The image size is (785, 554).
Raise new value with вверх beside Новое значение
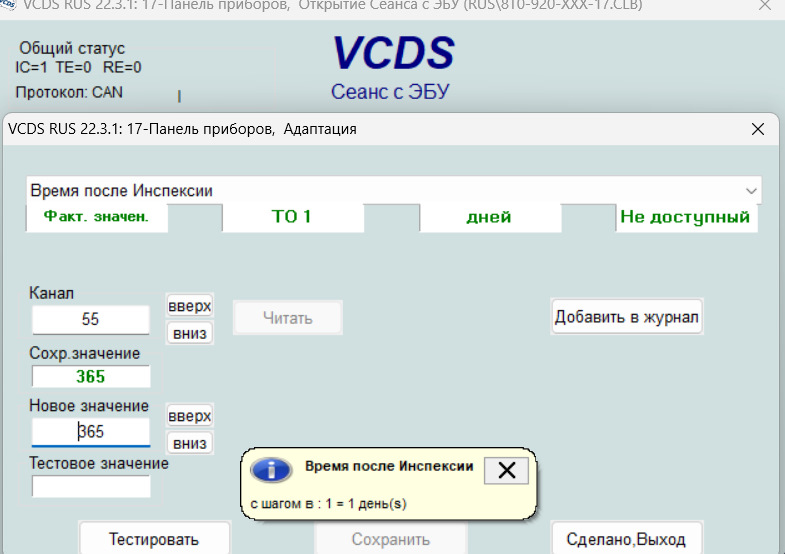pyautogui.click(x=190, y=416)
